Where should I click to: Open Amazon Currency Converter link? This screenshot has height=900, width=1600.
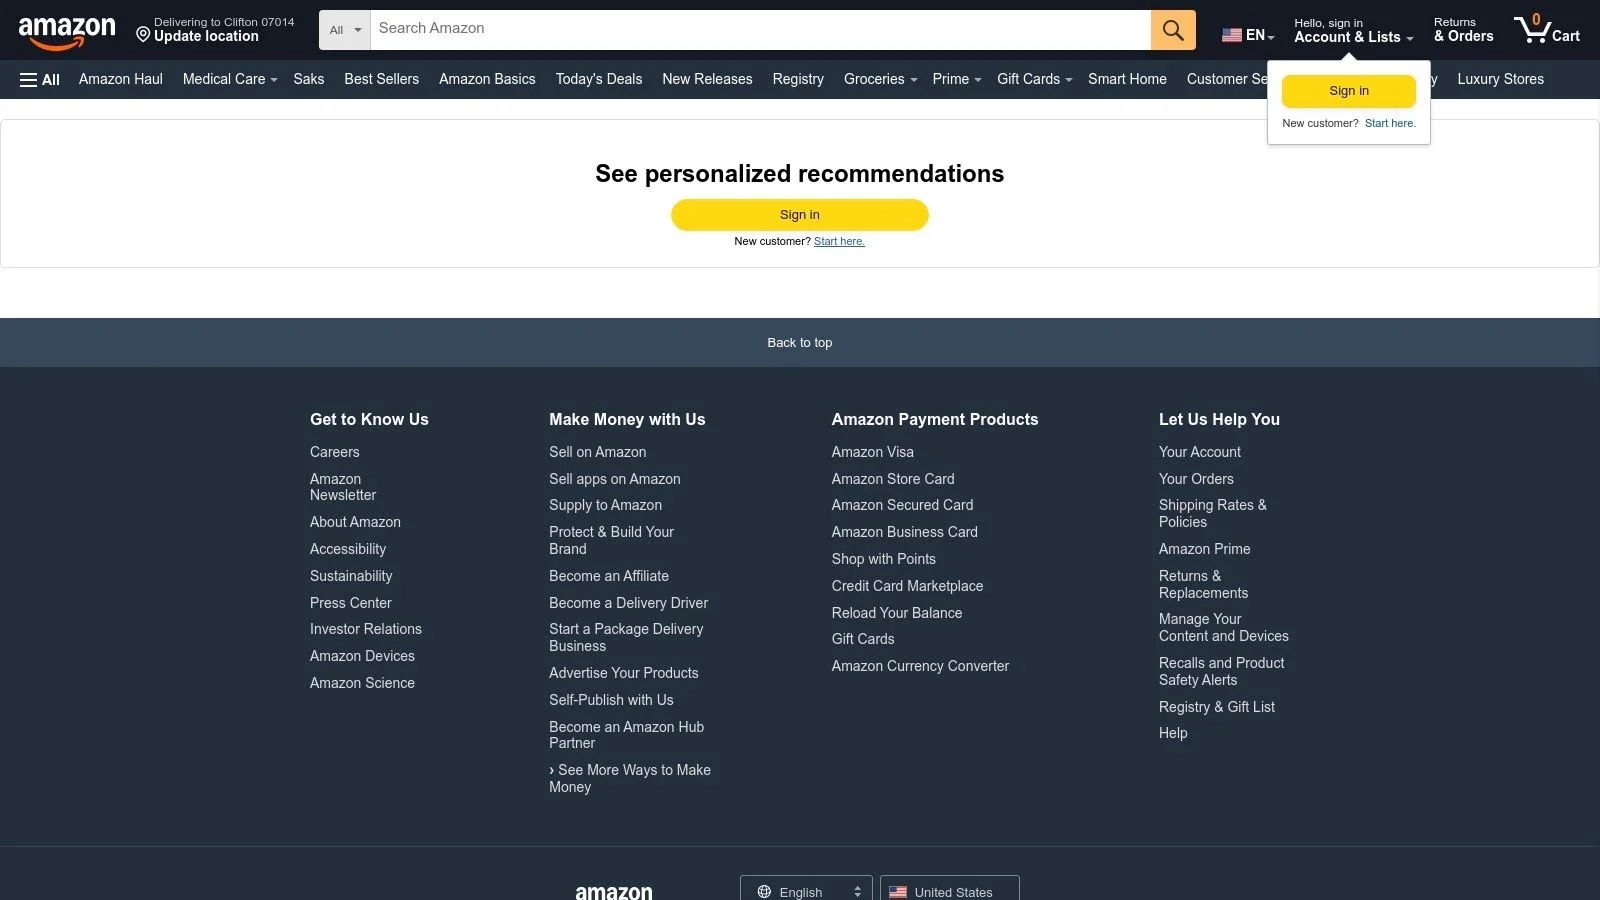coord(920,666)
